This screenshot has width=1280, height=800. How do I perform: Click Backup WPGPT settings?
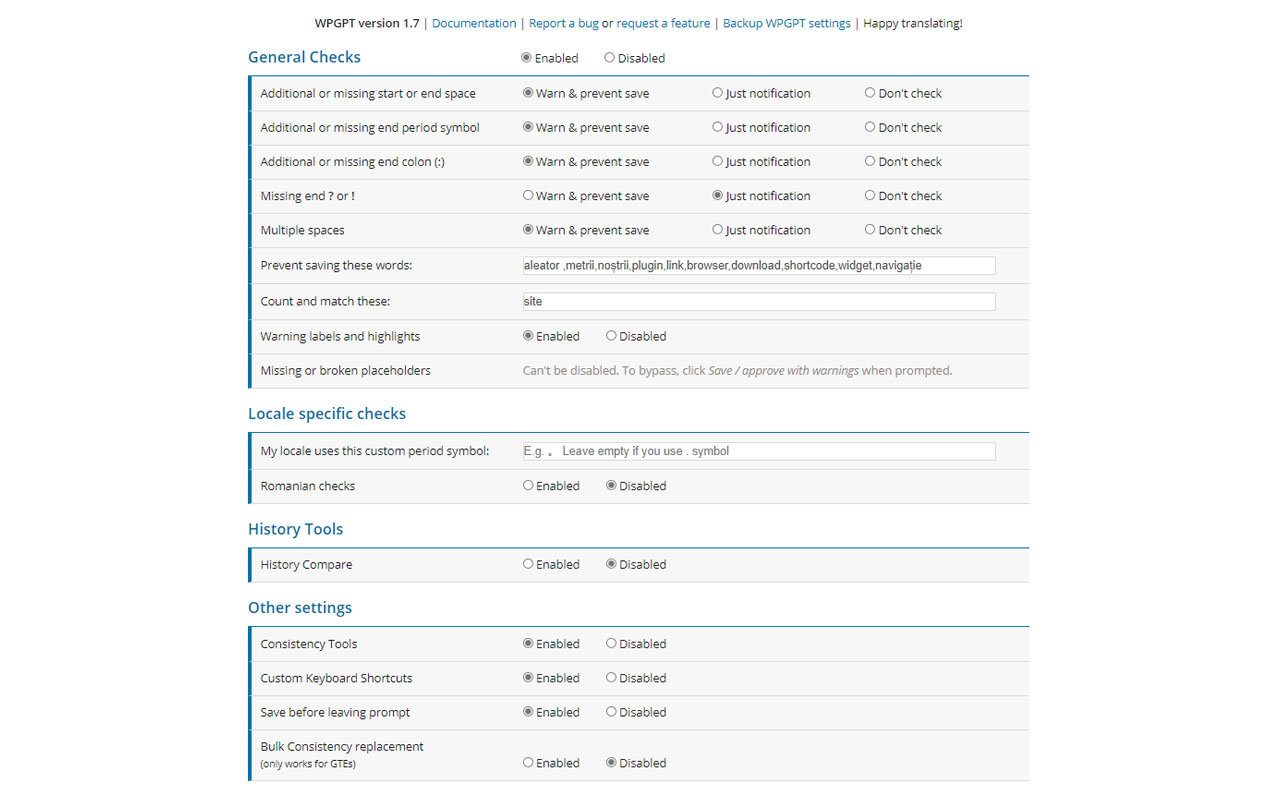tap(786, 22)
